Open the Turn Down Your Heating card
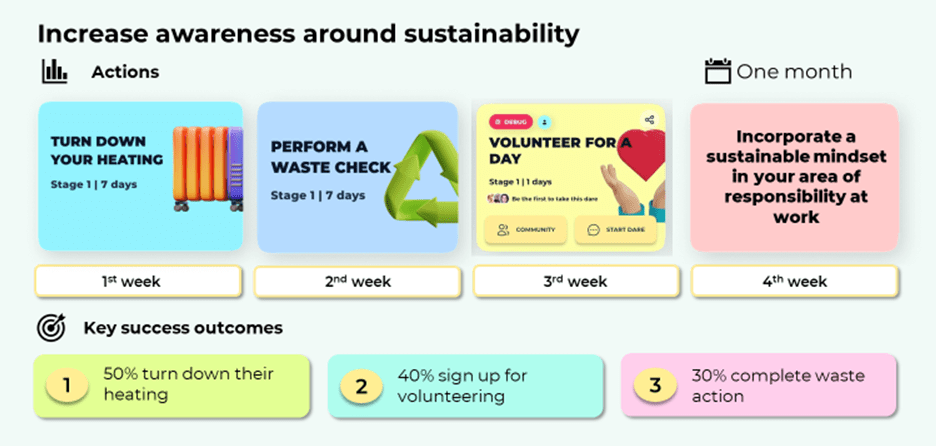Image resolution: width=936 pixels, height=446 pixels. click(141, 176)
